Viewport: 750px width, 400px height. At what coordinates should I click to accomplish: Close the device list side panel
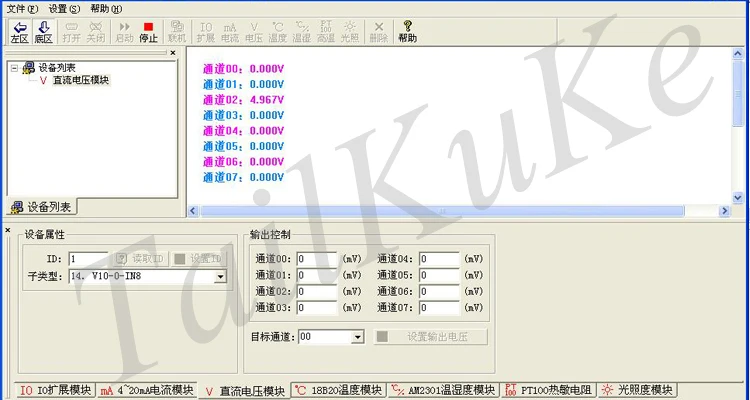coord(173,53)
